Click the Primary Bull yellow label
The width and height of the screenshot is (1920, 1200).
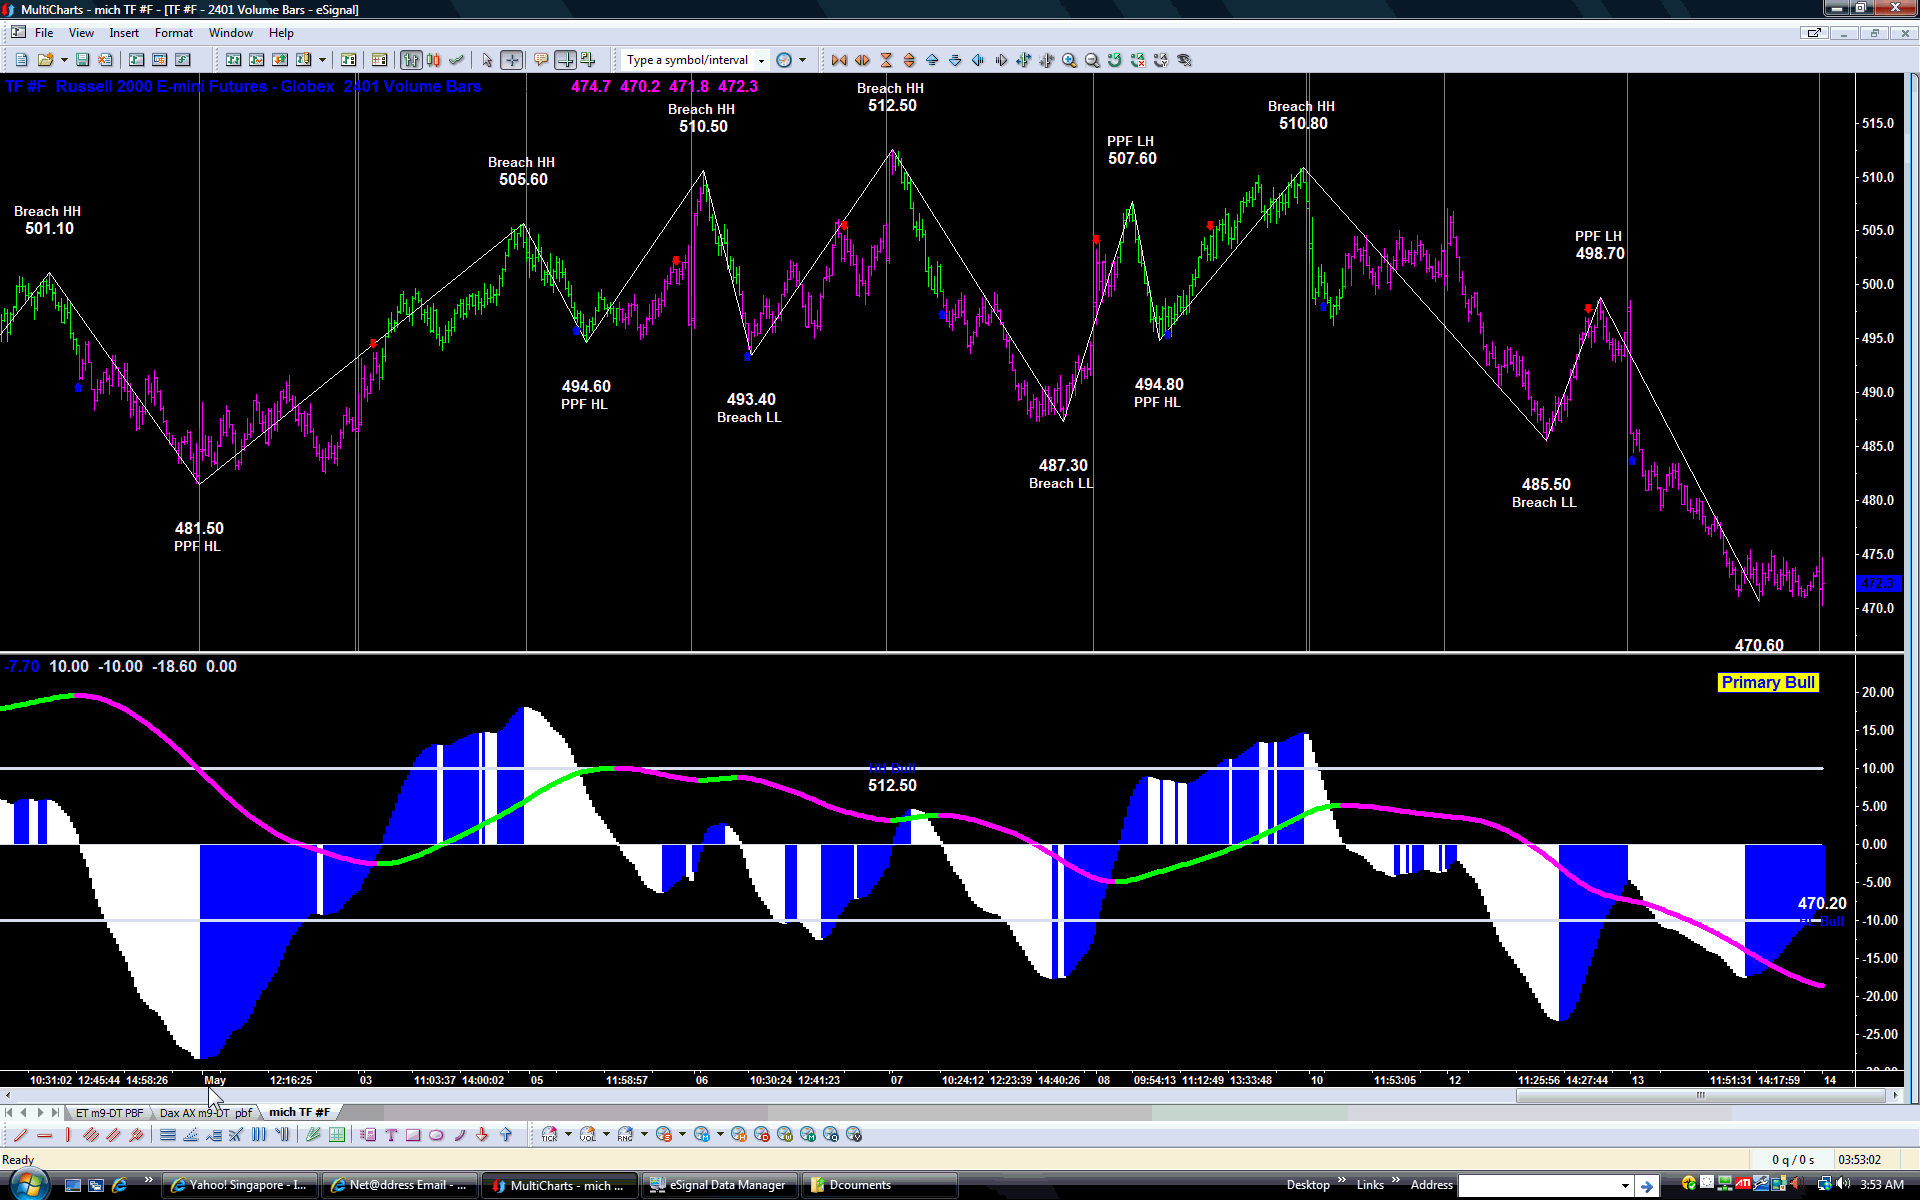(x=1767, y=682)
